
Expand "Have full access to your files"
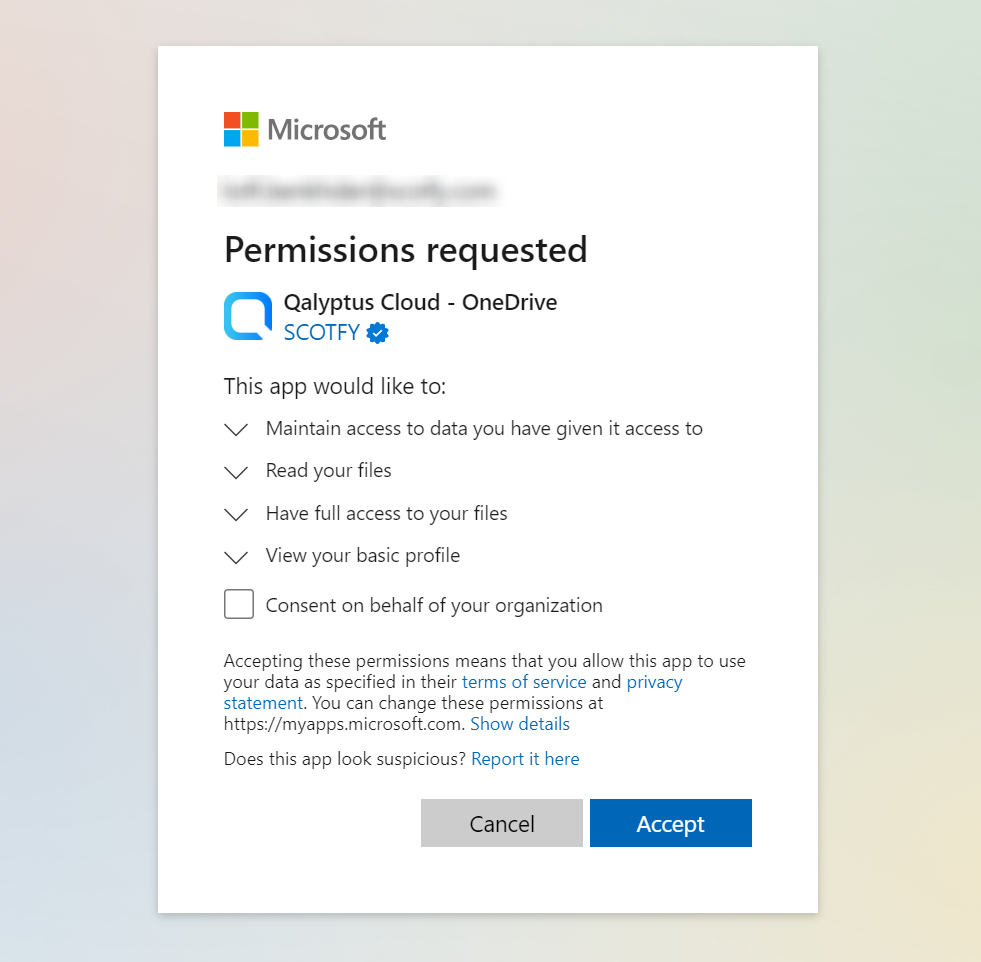coord(236,515)
